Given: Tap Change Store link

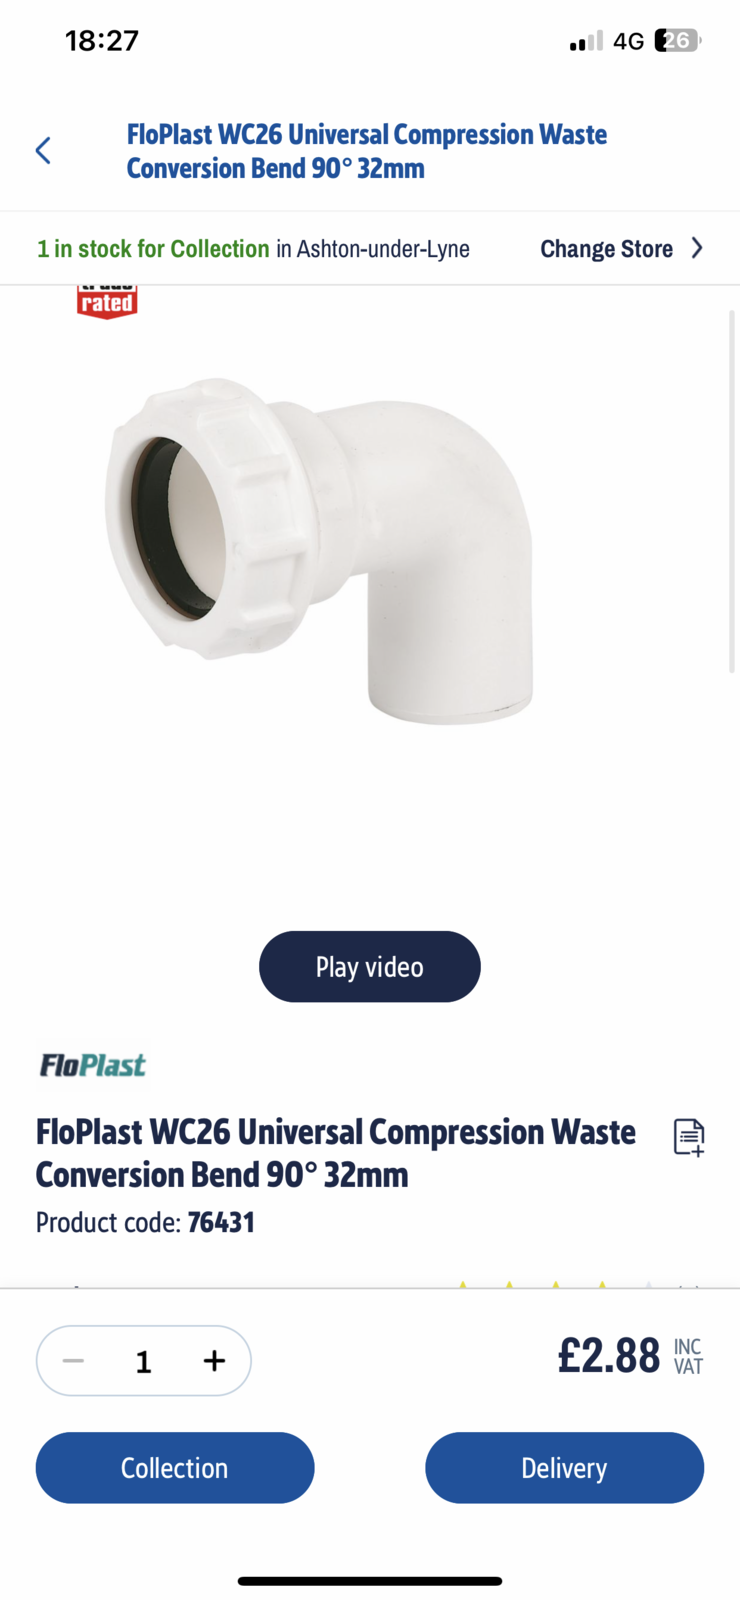Looking at the screenshot, I should (x=606, y=249).
